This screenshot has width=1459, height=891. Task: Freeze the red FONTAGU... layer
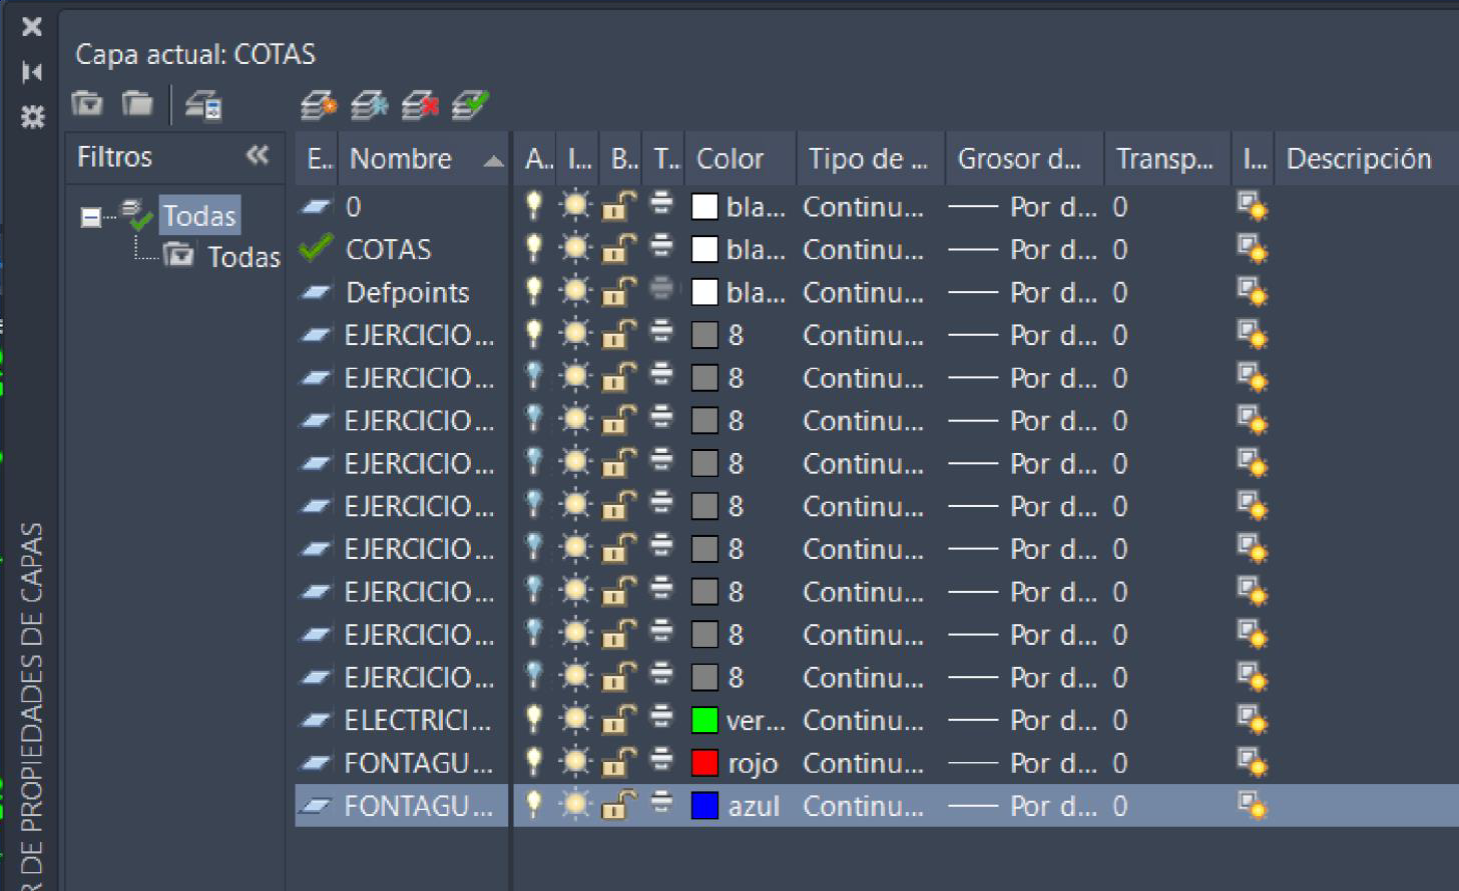[576, 762]
